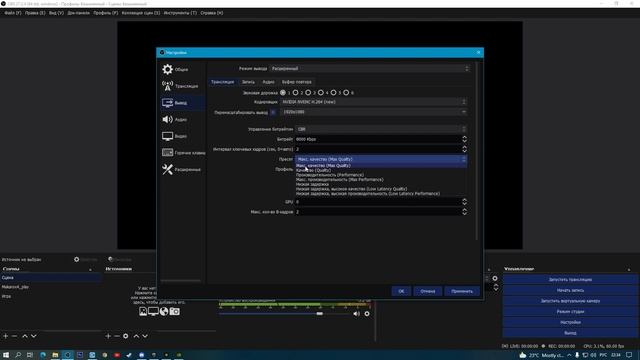Add a source with the Sources plus icon
Screen dimensions: 640x360
[x=108, y=336]
